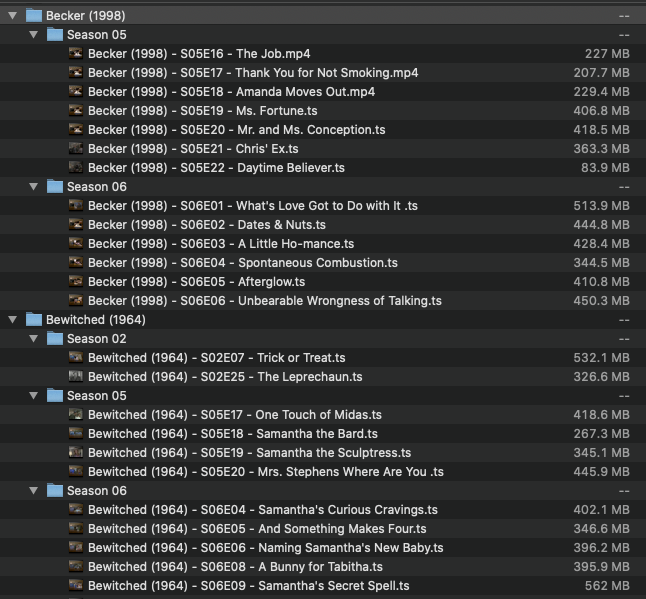Collapse Bewitched Season 02 disclosure triangle

[33, 339]
